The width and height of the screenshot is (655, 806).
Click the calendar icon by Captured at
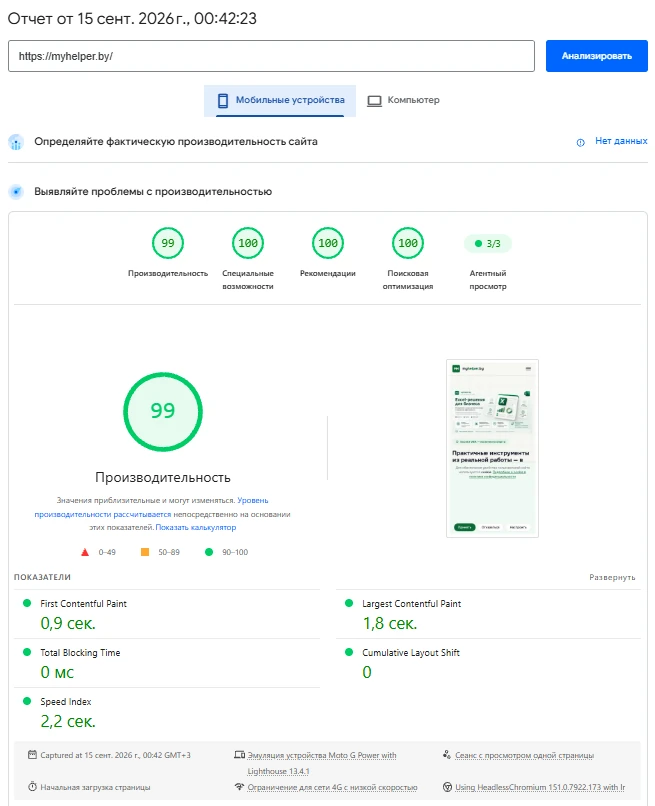[x=32, y=755]
